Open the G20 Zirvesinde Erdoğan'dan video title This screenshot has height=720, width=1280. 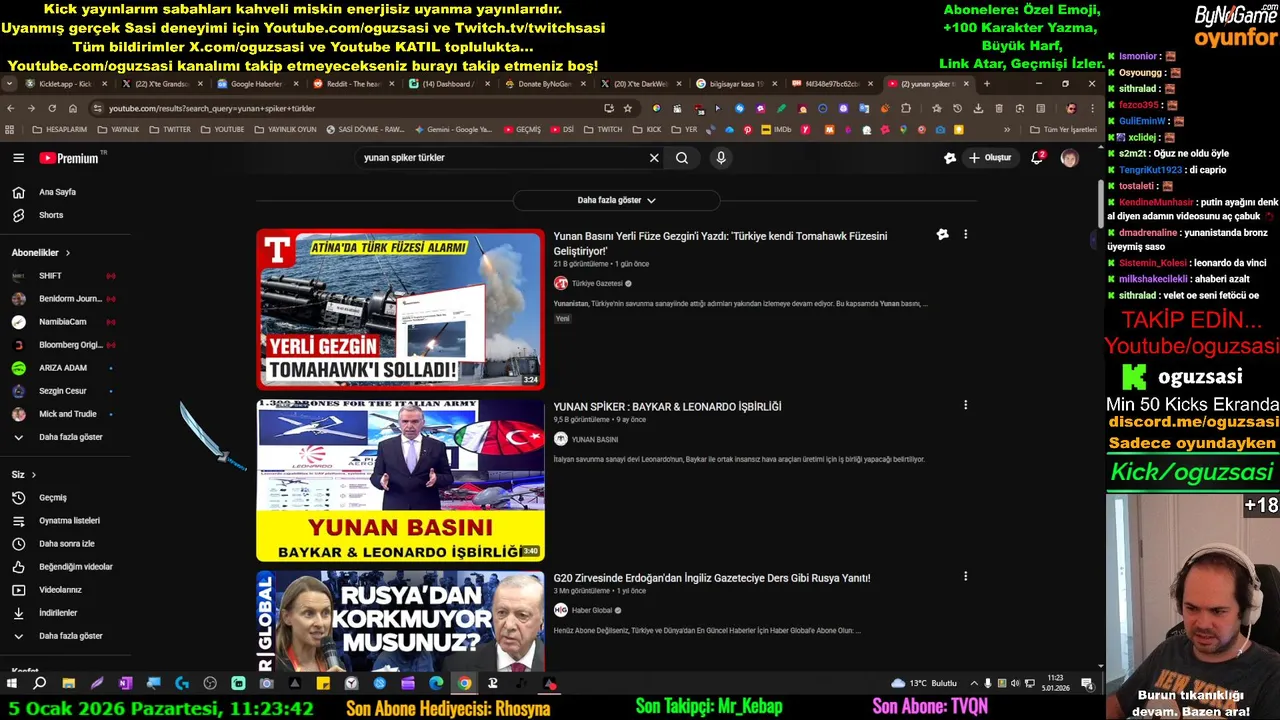point(712,578)
